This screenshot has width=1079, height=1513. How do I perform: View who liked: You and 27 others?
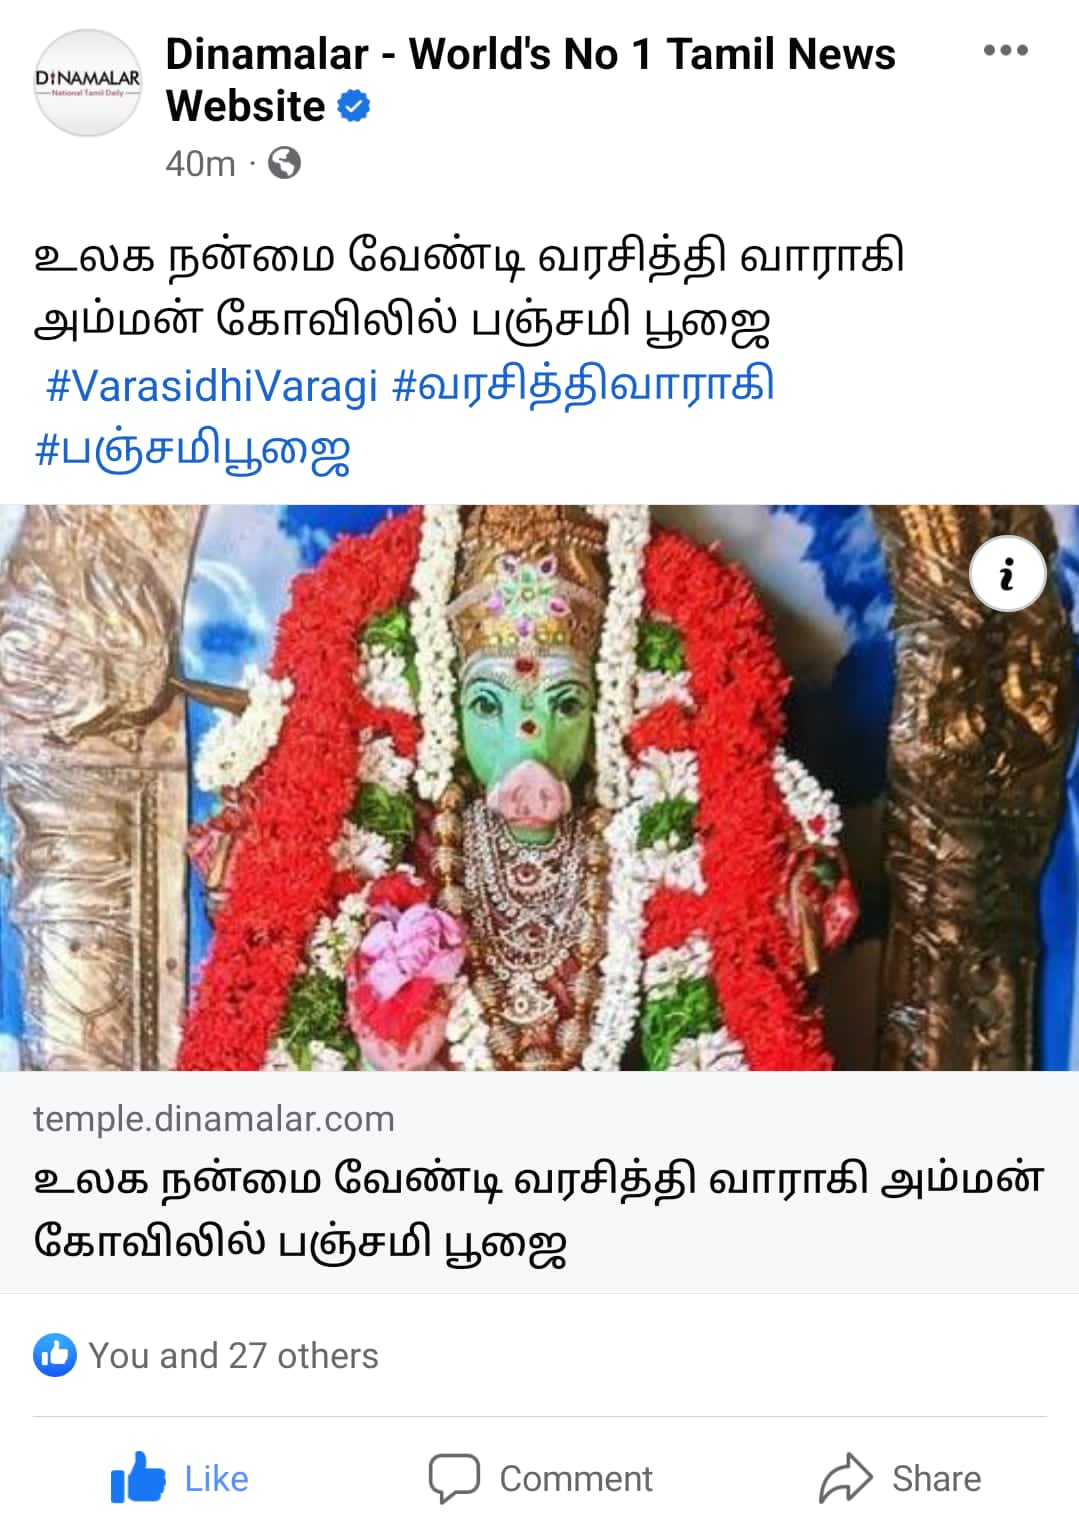pyautogui.click(x=233, y=1356)
